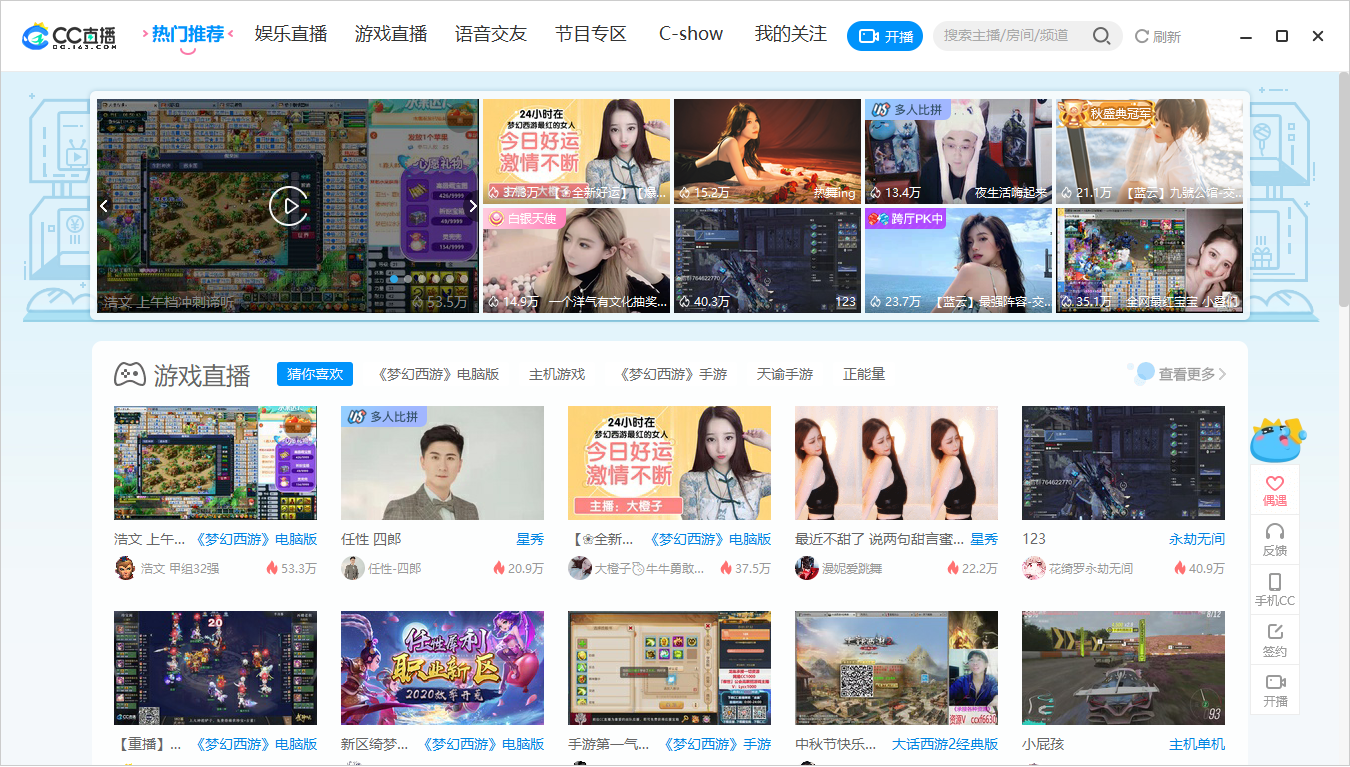This screenshot has width=1350, height=767.
Task: Click the play button on the carousel
Action: 289,206
